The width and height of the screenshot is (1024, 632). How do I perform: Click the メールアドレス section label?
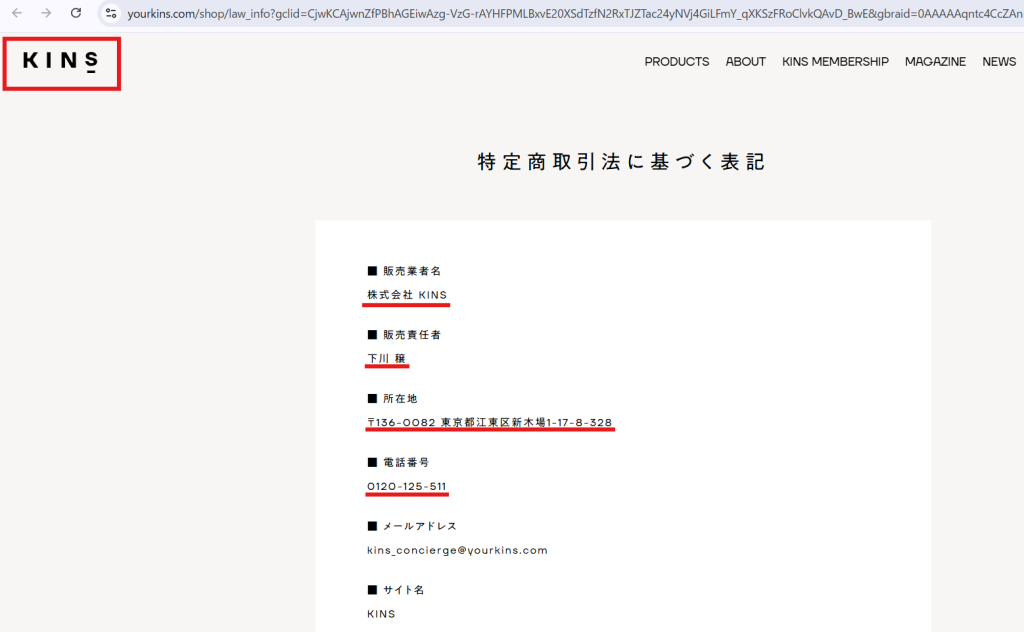click(413, 525)
